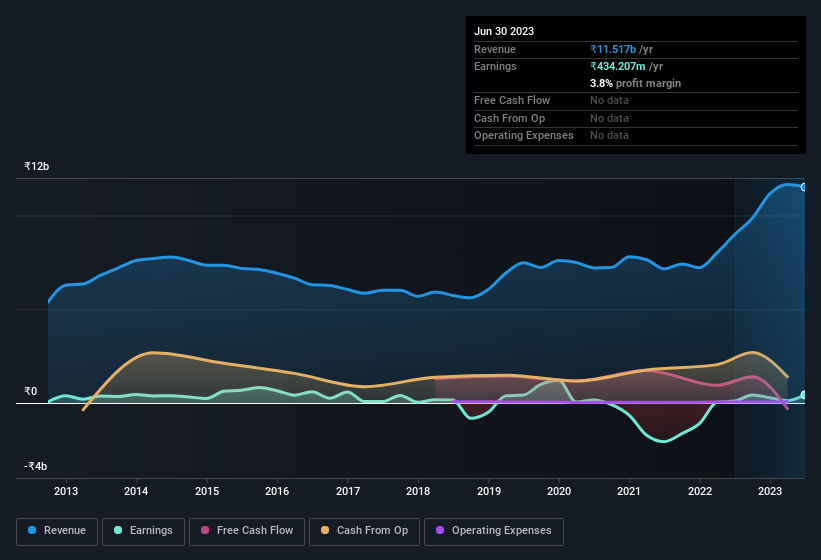Click the 2016 x-axis label
Screen dimensions: 821x560
point(277,491)
